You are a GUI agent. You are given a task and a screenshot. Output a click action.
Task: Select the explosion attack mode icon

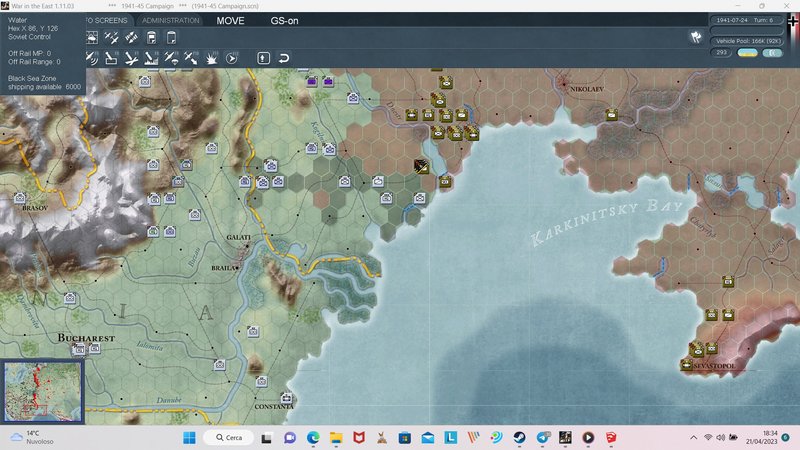pyautogui.click(x=211, y=59)
